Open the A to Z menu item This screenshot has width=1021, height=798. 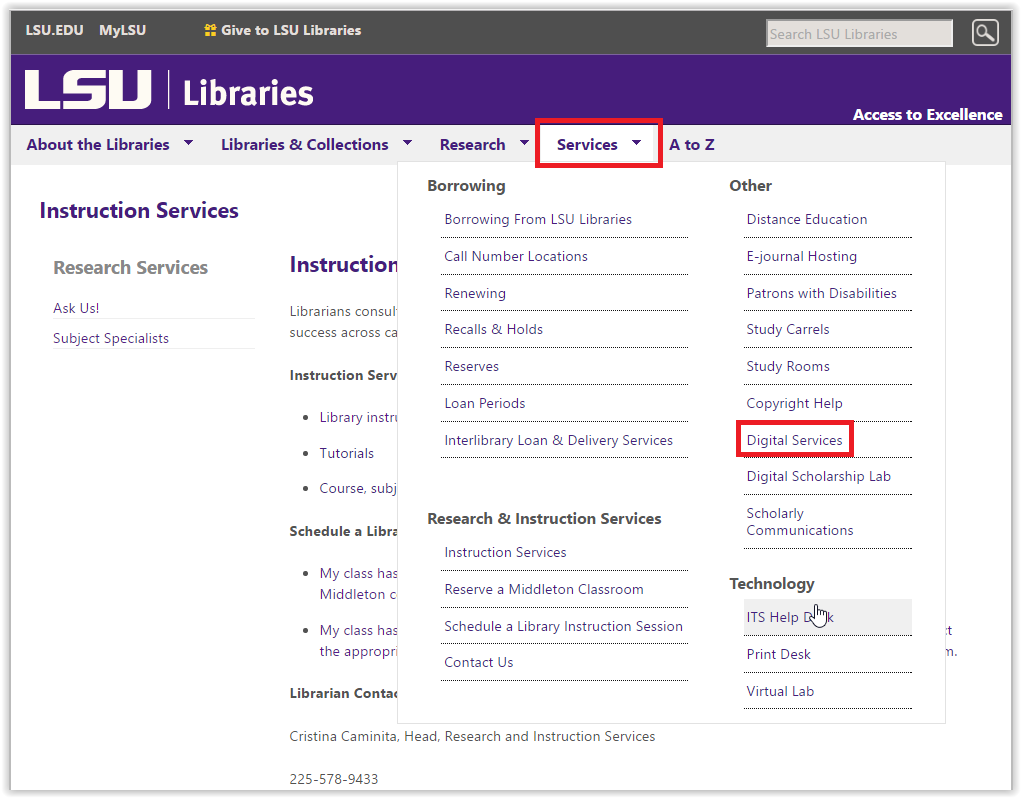coord(692,144)
